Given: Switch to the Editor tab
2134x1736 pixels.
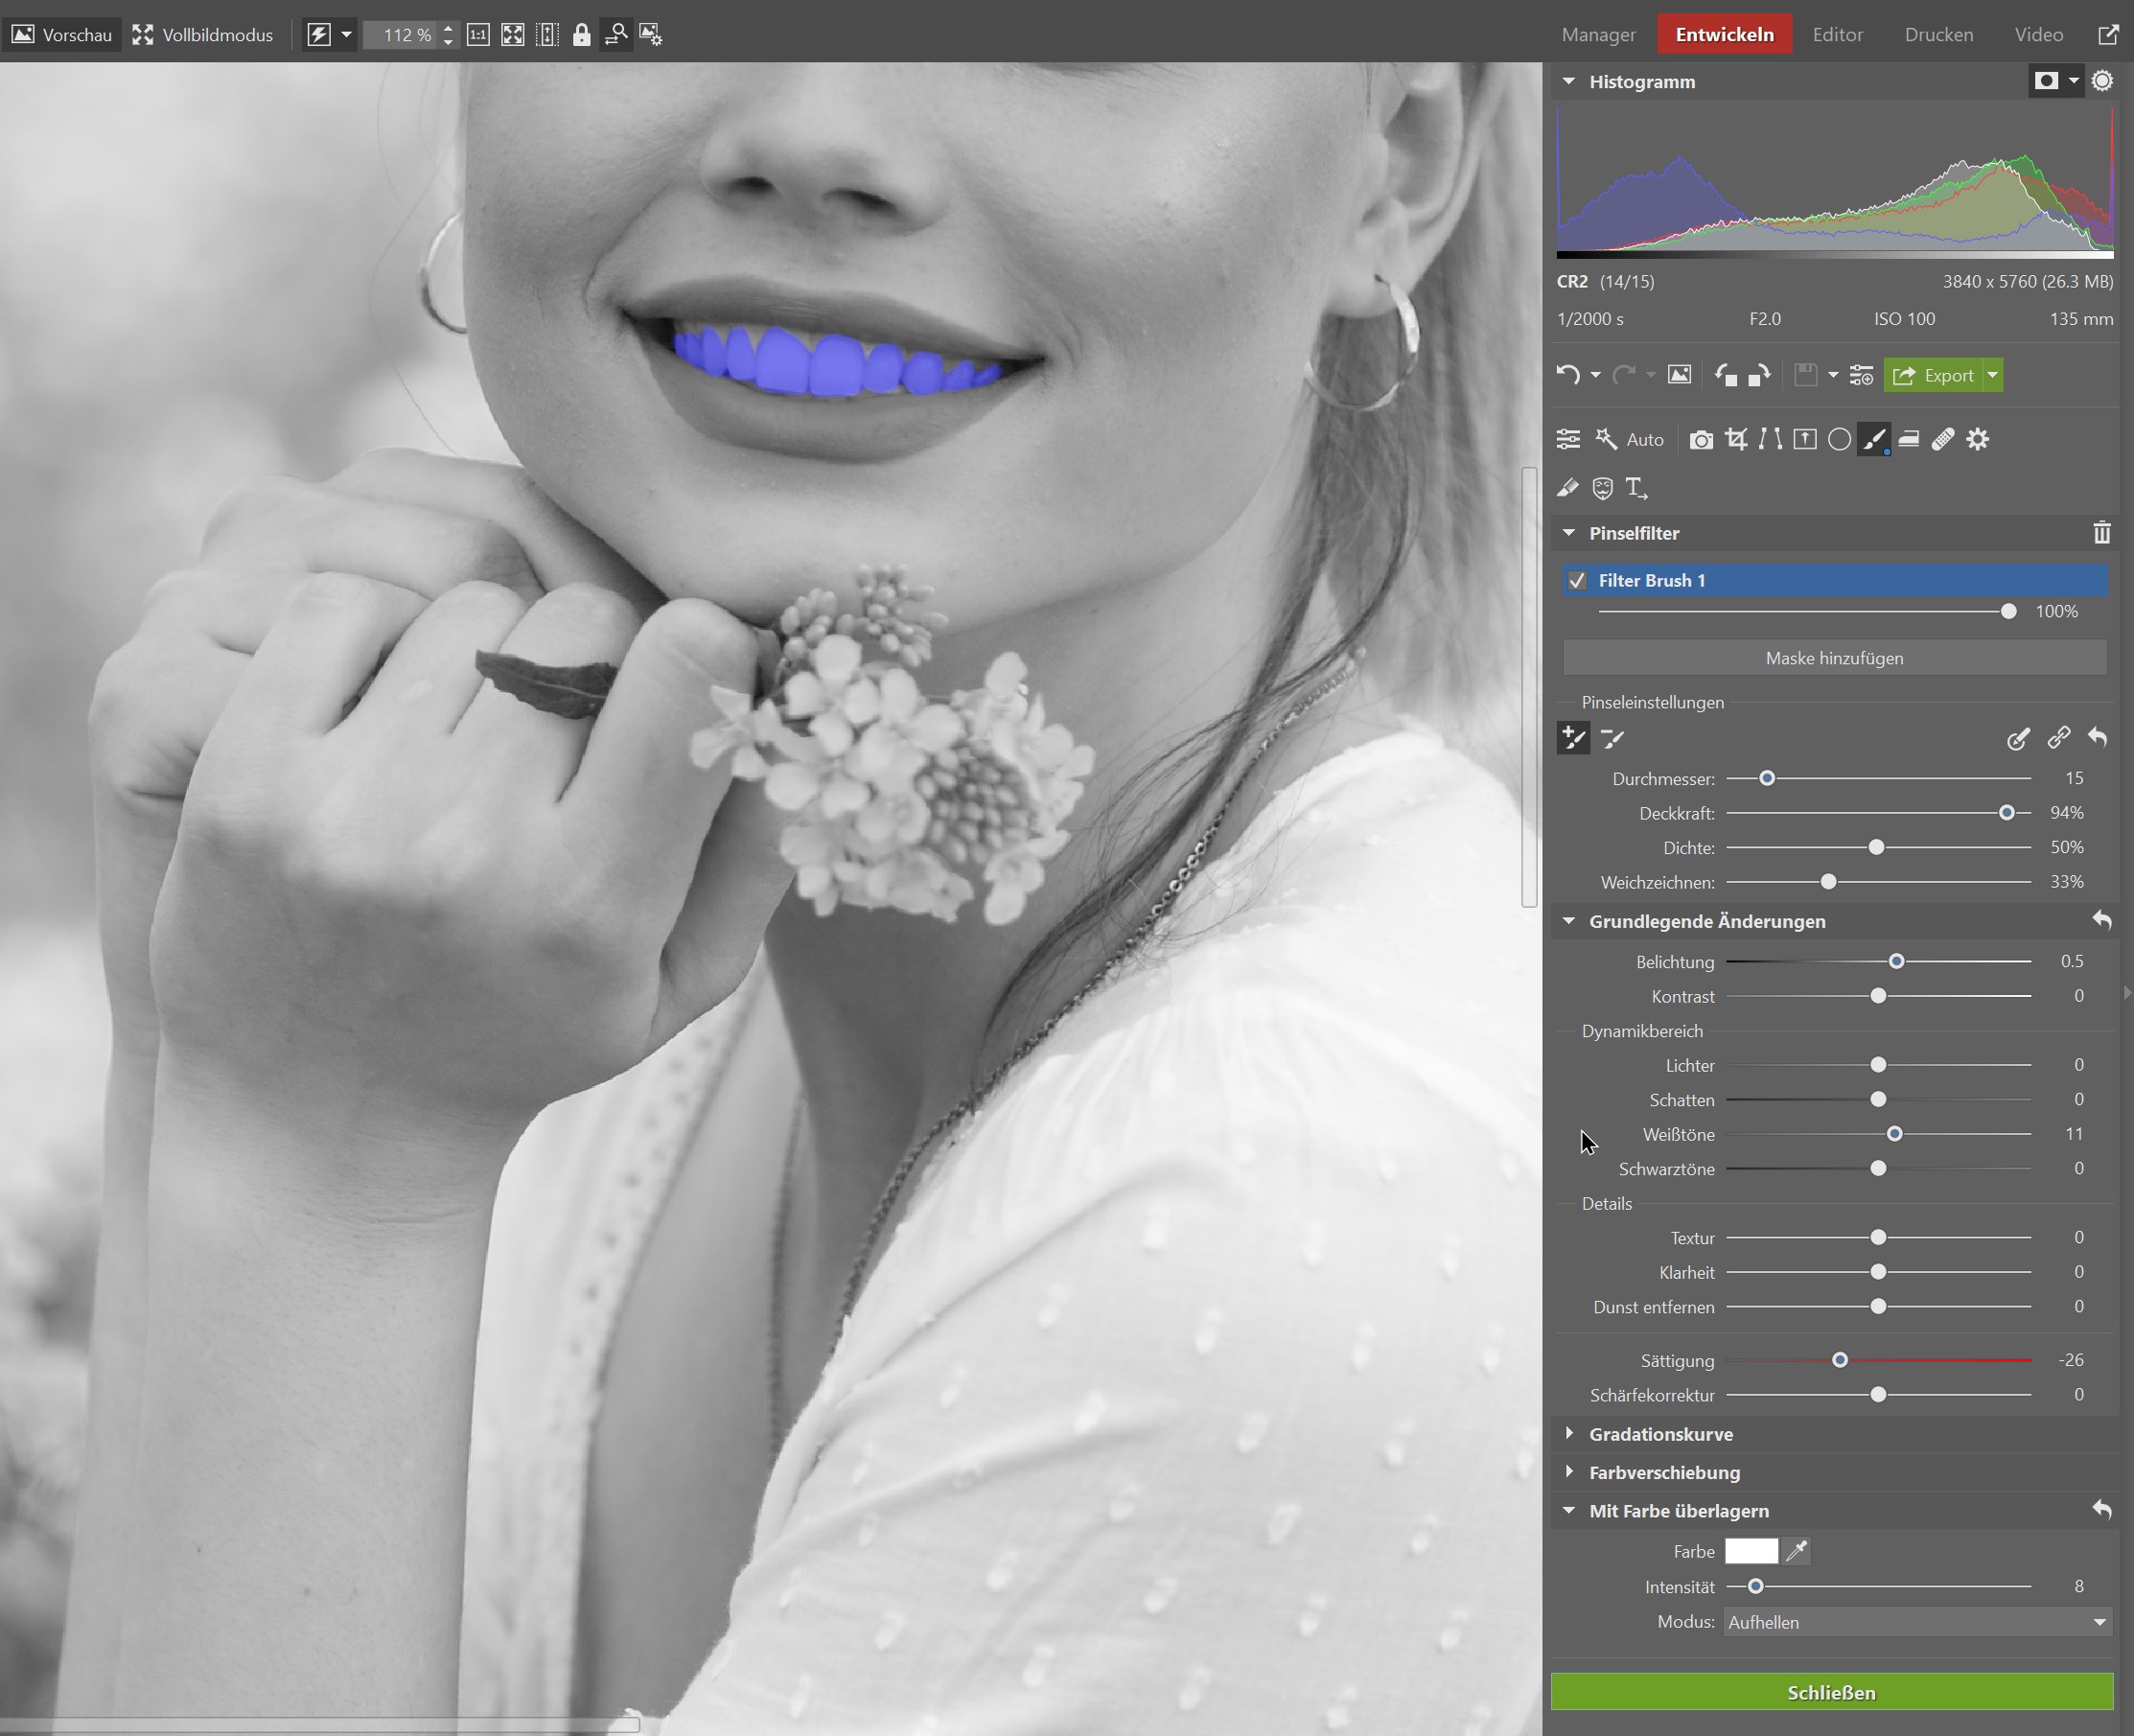Looking at the screenshot, I should (x=1837, y=35).
